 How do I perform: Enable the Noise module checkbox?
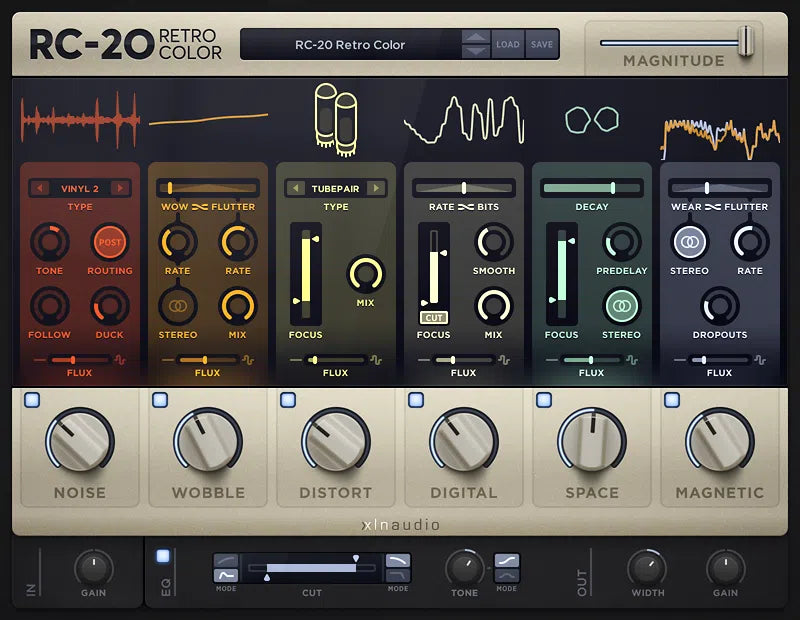32,399
